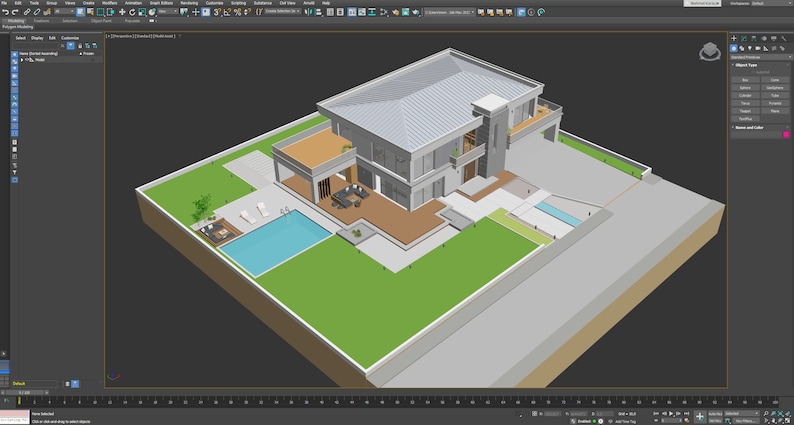
Task: Open the Help menu
Action: [326, 3]
